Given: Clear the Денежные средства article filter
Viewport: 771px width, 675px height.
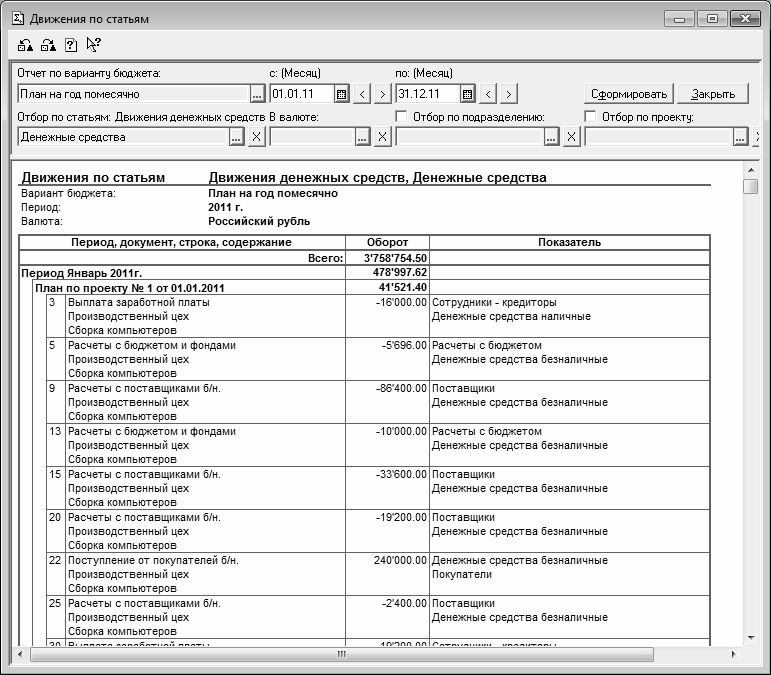Looking at the screenshot, I should coord(257,137).
